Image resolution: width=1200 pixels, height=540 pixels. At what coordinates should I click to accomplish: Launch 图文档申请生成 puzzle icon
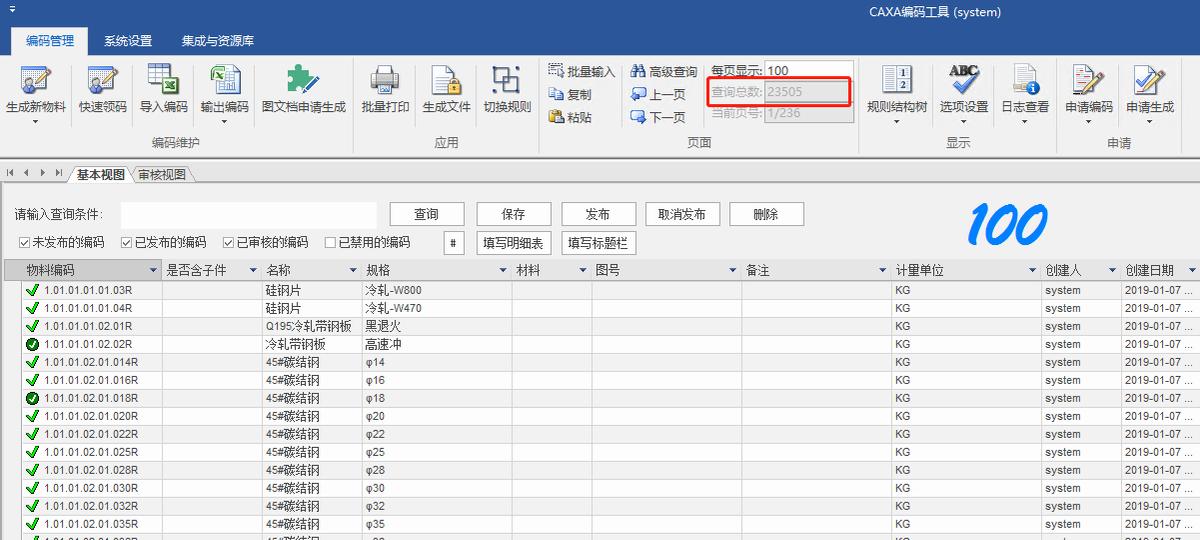tap(303, 80)
